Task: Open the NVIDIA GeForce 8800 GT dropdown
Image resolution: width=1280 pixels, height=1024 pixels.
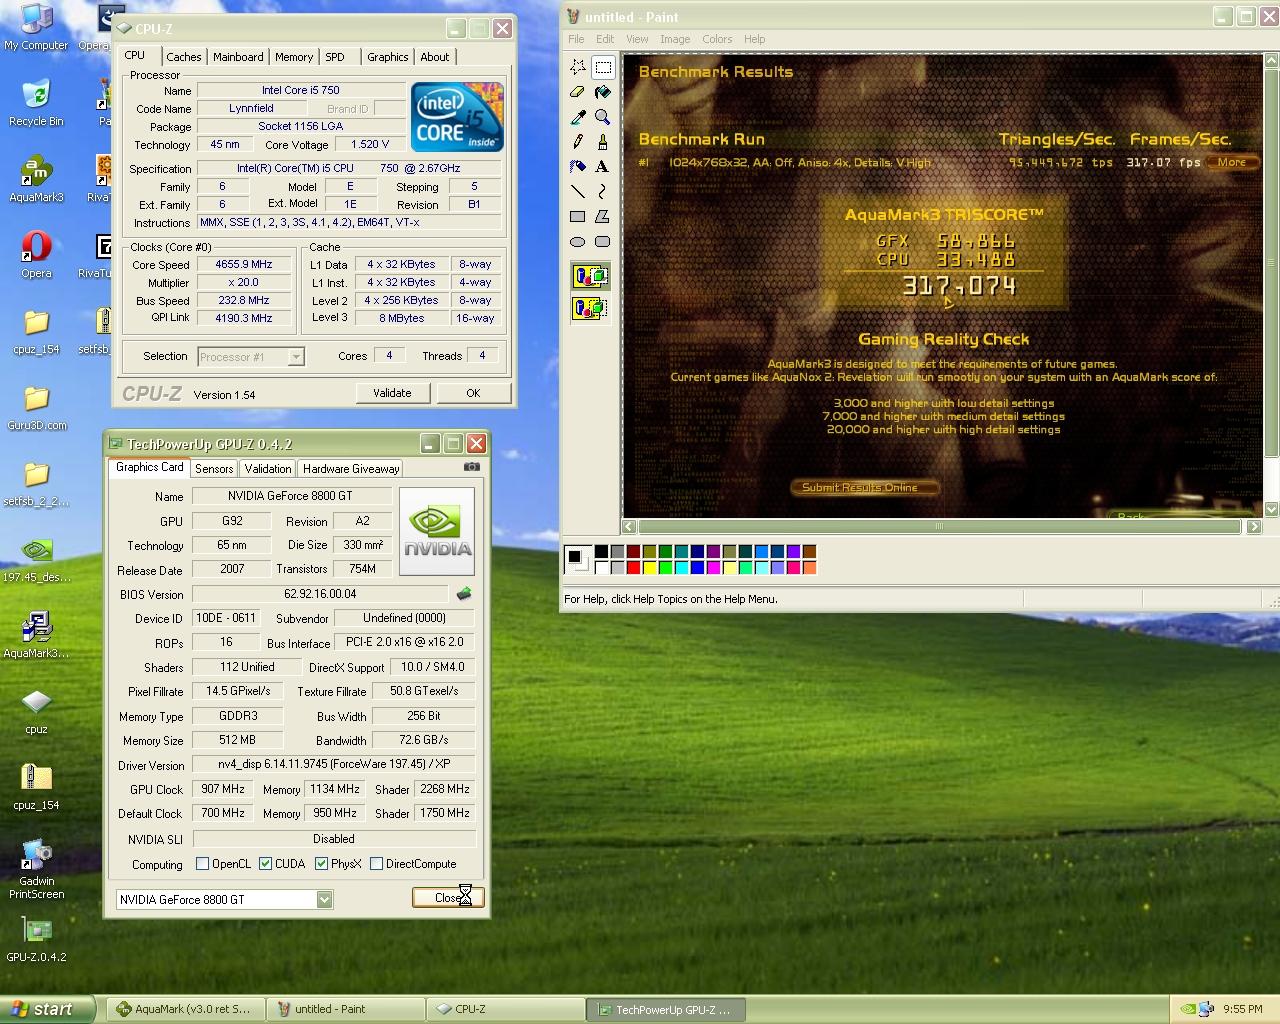Action: pos(324,899)
